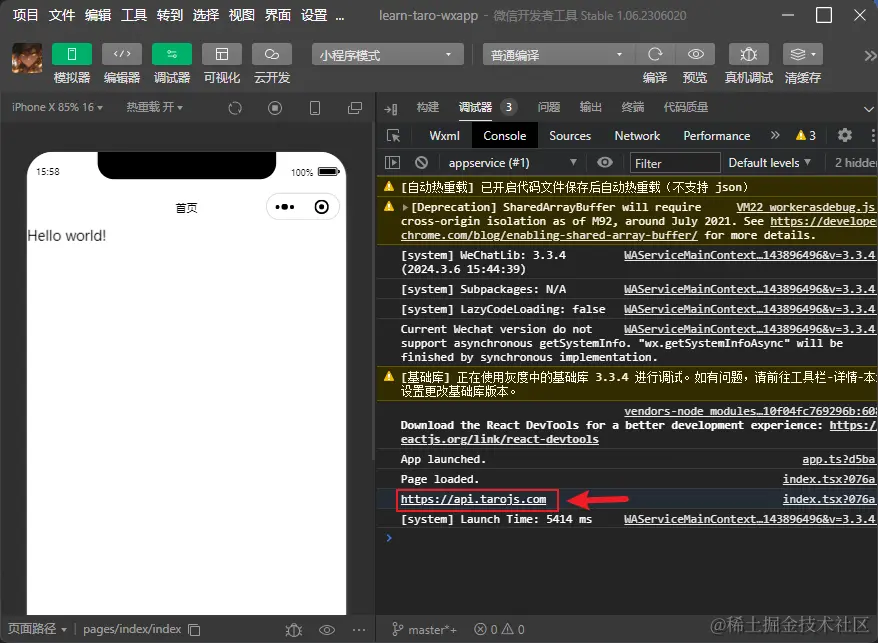Click the status bar errors and warnings count
Image resolution: width=878 pixels, height=643 pixels.
(x=499, y=630)
